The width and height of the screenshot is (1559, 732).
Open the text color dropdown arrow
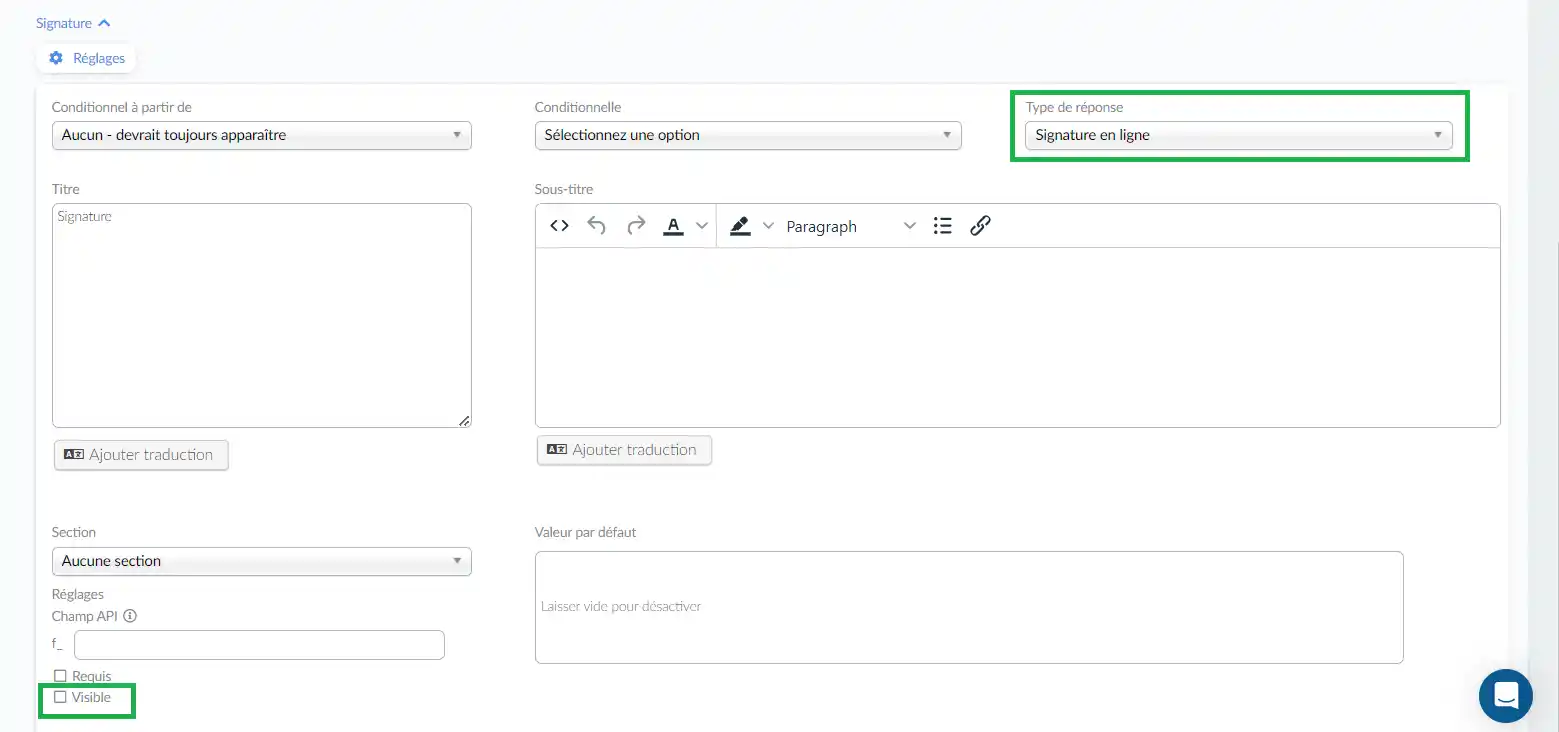(x=702, y=226)
